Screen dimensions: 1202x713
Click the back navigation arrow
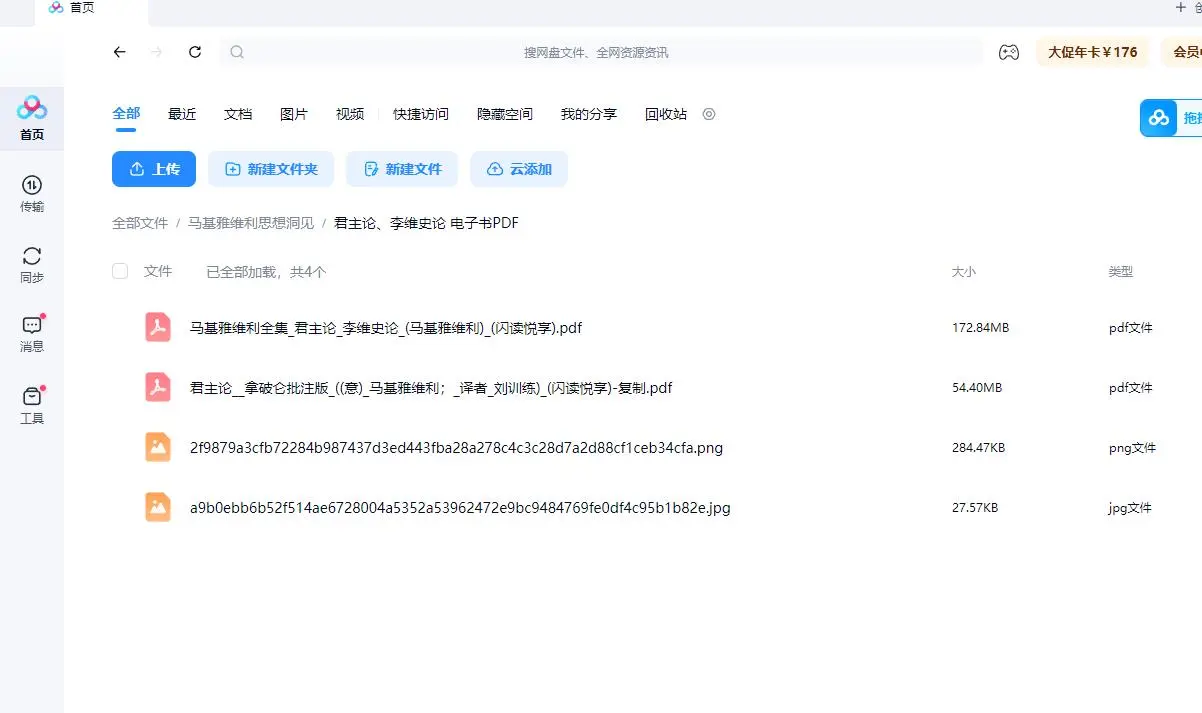click(119, 52)
